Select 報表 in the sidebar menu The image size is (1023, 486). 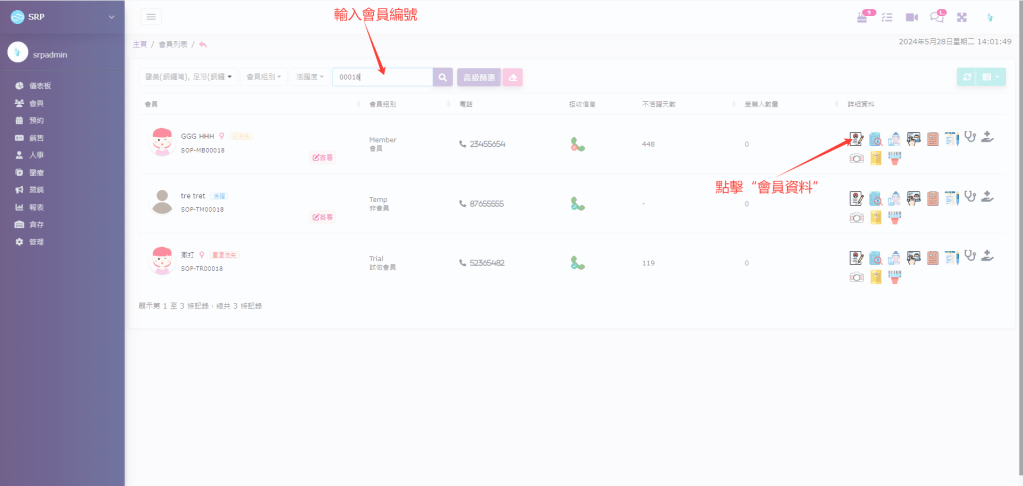35,207
